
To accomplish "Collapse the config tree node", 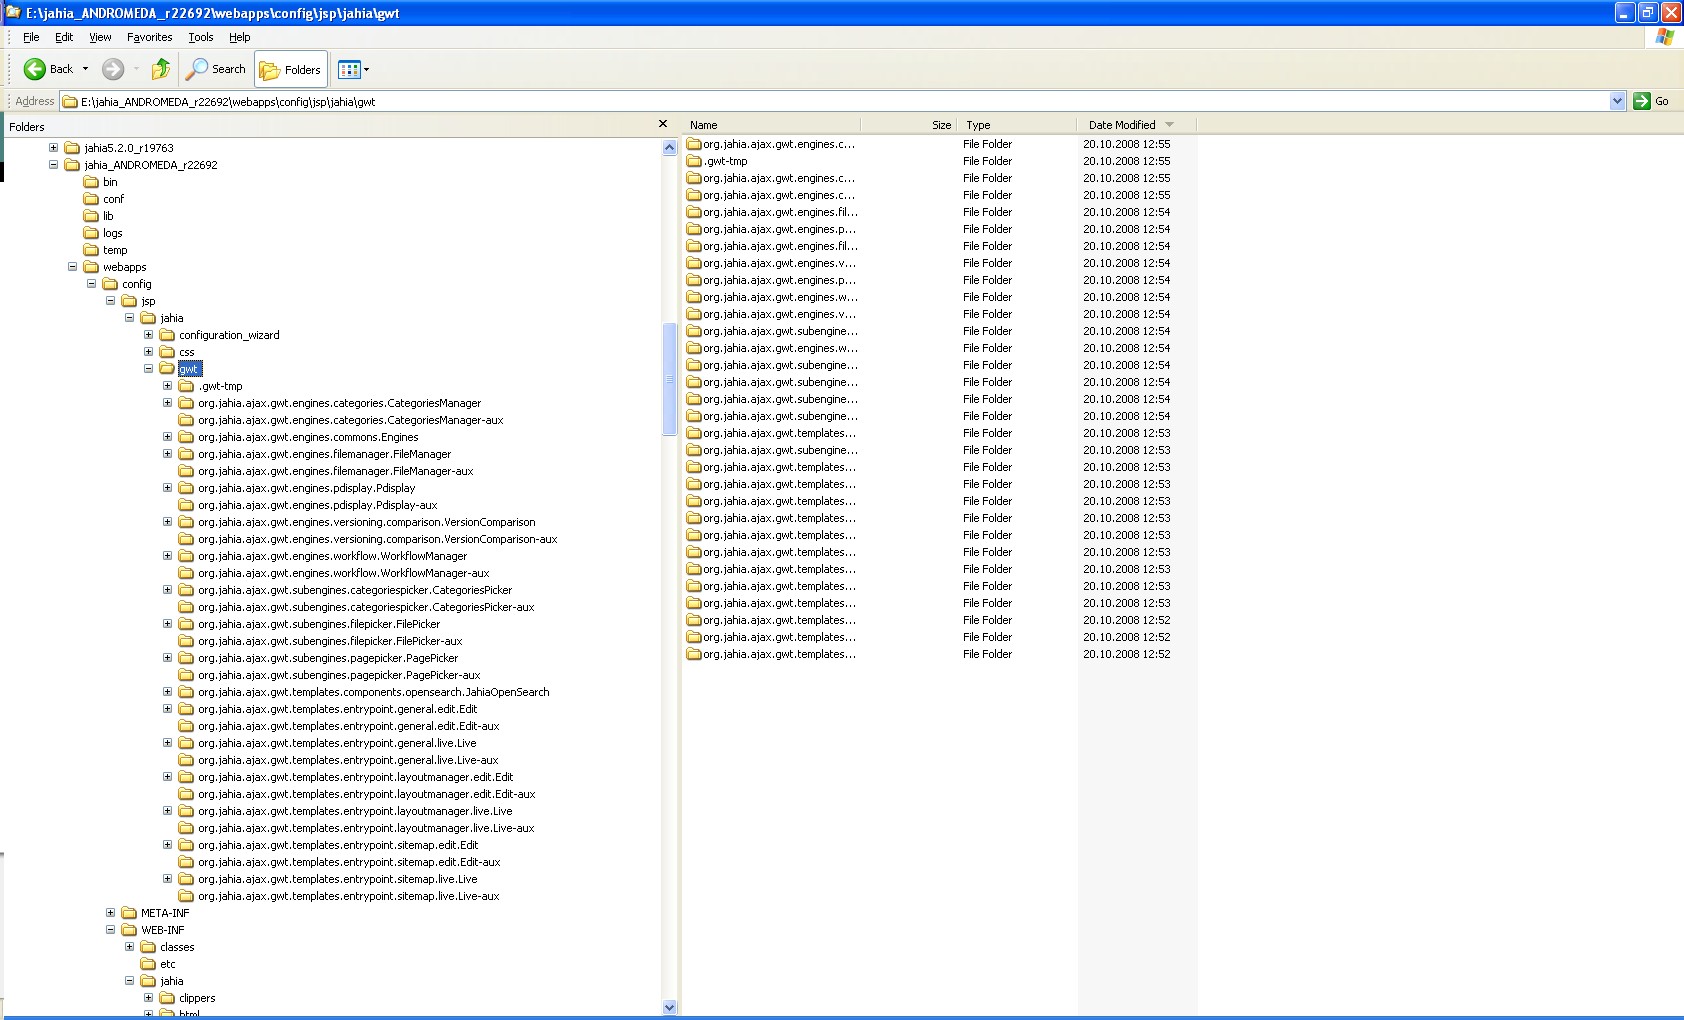I will pos(92,284).
